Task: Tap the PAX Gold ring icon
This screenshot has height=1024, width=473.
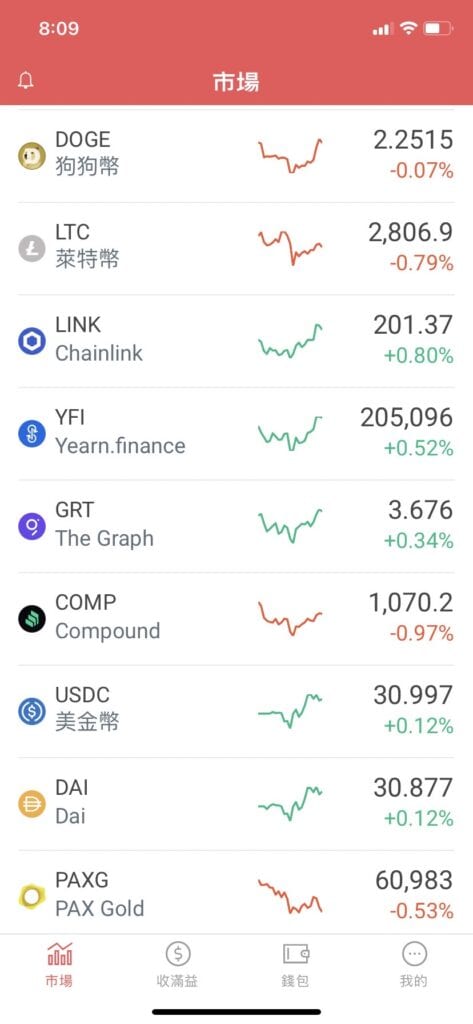Action: pyautogui.click(x=31, y=897)
